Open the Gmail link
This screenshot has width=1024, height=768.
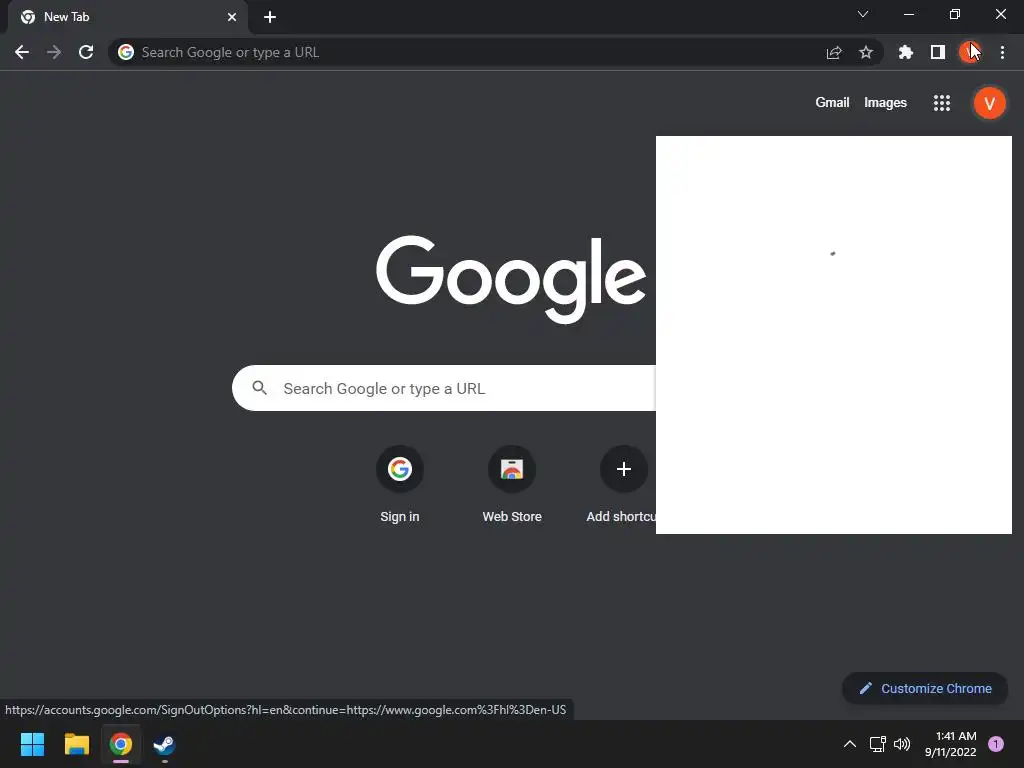pos(832,103)
